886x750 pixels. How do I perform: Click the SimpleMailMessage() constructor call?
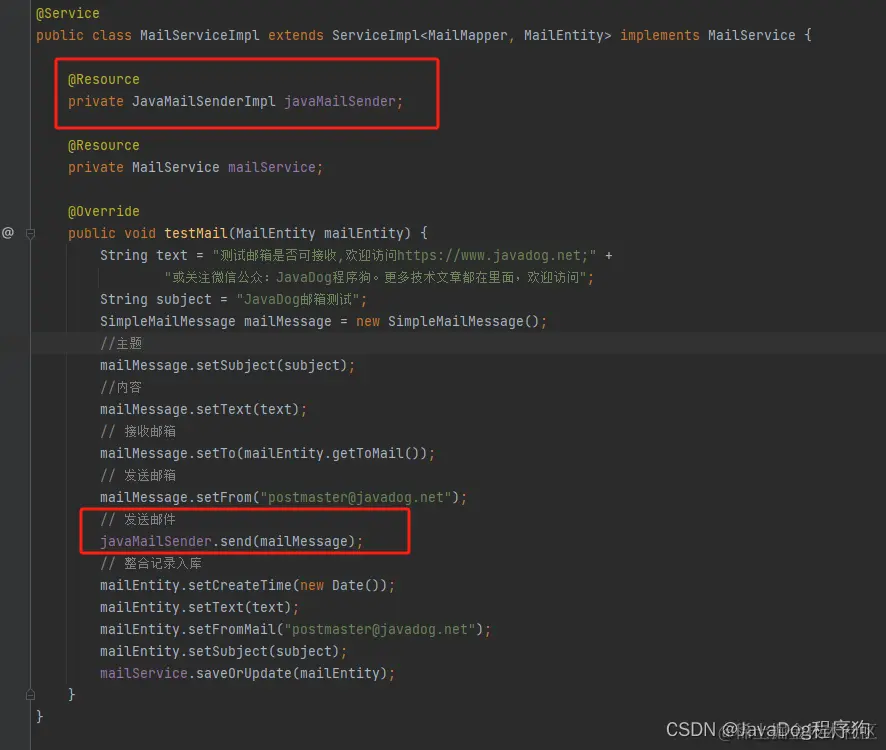click(x=463, y=322)
